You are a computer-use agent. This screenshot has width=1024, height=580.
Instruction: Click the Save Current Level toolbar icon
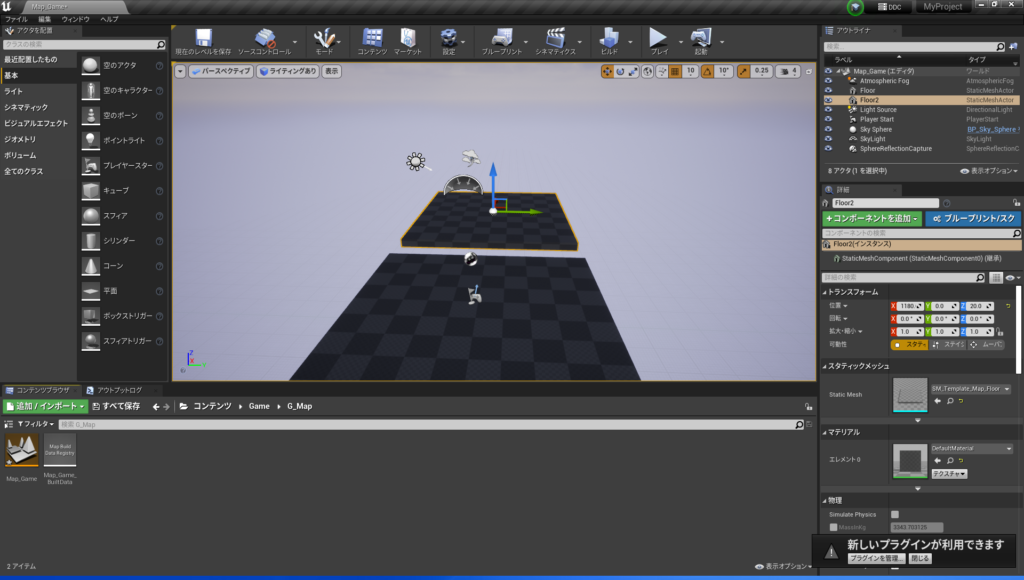[203, 40]
